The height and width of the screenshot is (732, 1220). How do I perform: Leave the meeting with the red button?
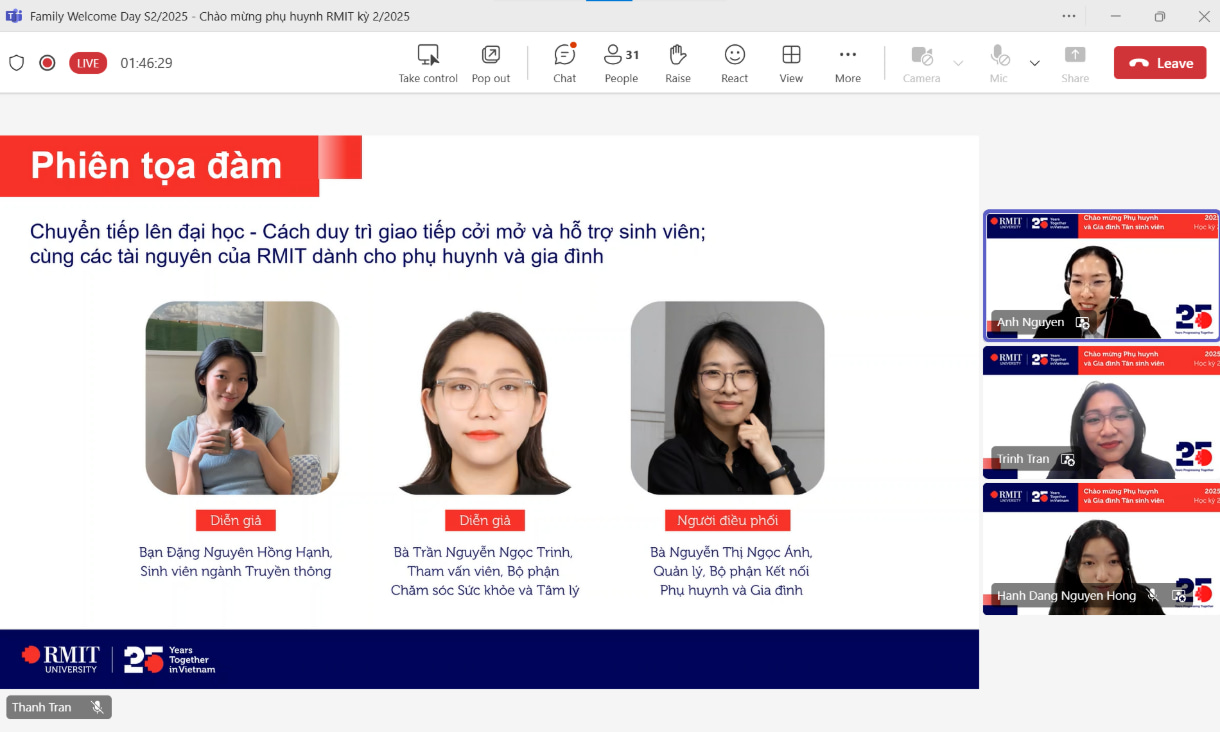tap(1160, 63)
